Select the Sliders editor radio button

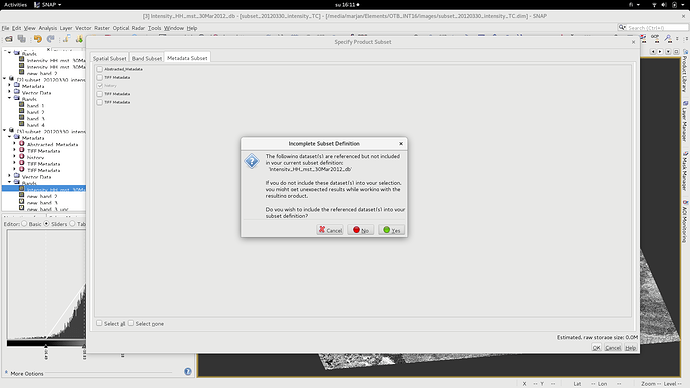[x=46, y=224]
